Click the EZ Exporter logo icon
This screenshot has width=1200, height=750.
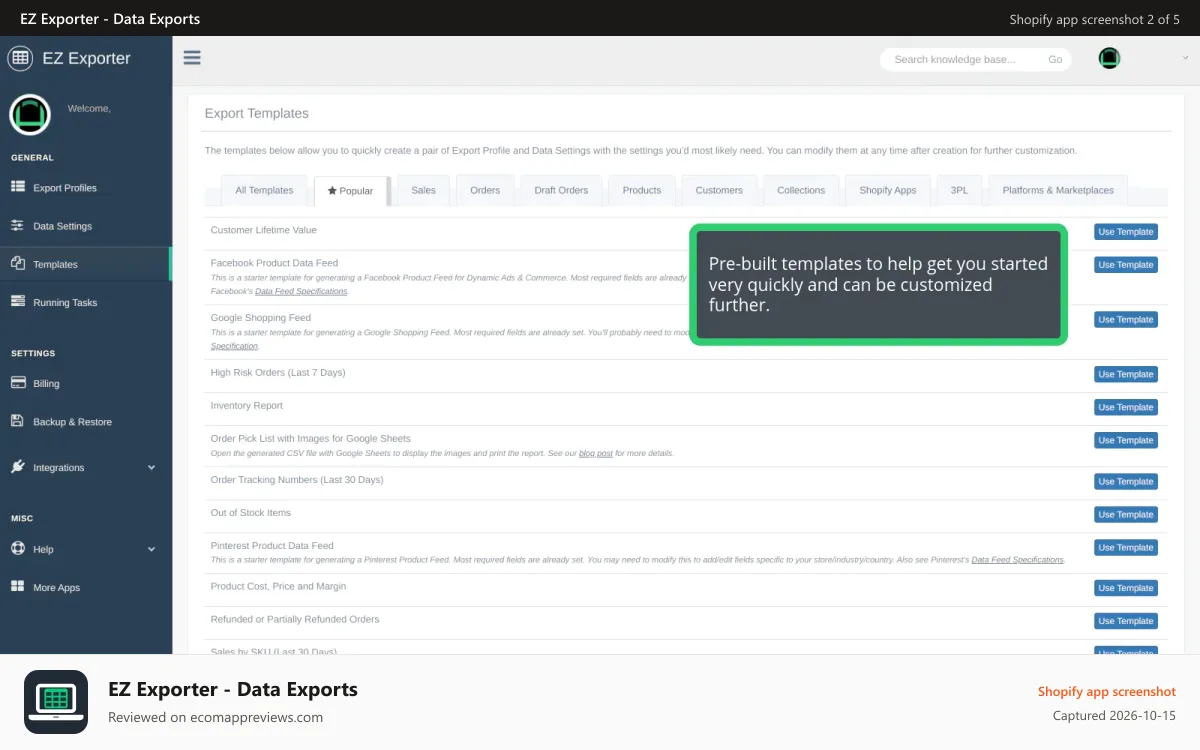click(20, 58)
